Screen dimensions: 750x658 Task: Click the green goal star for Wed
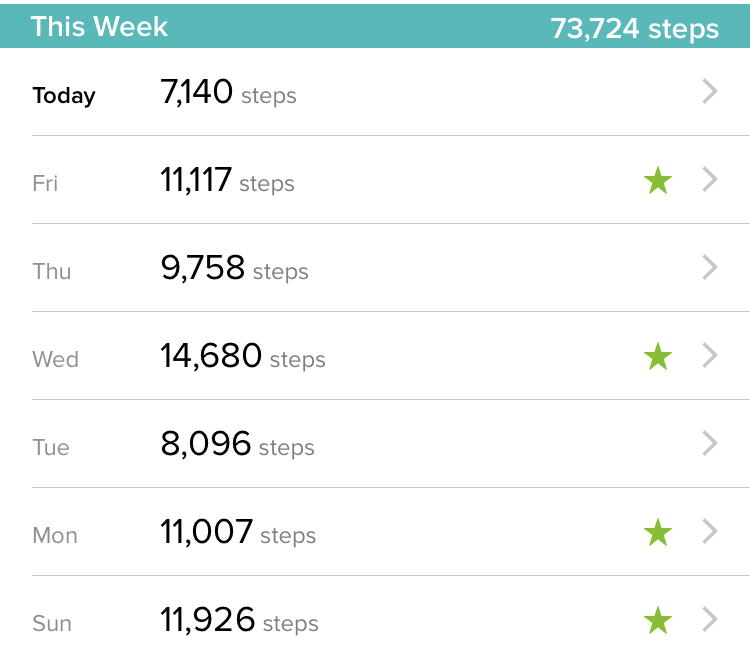click(x=658, y=356)
